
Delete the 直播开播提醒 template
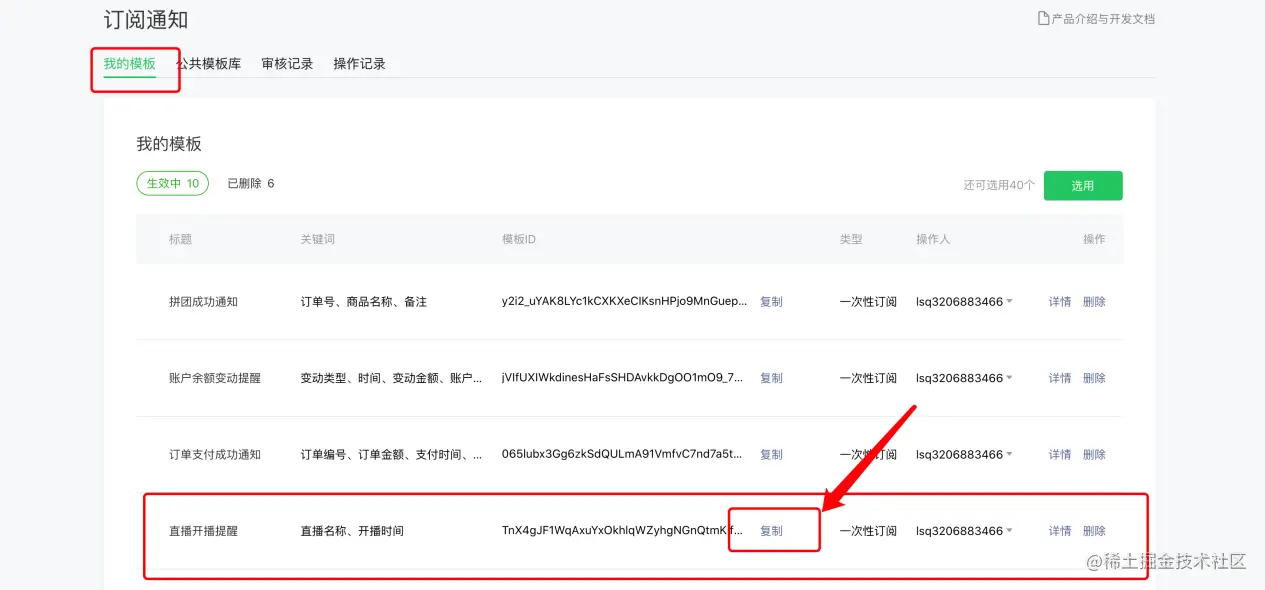point(1094,531)
